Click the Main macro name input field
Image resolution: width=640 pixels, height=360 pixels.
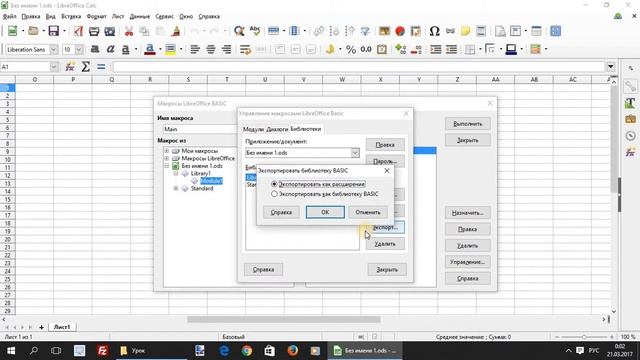(x=199, y=129)
